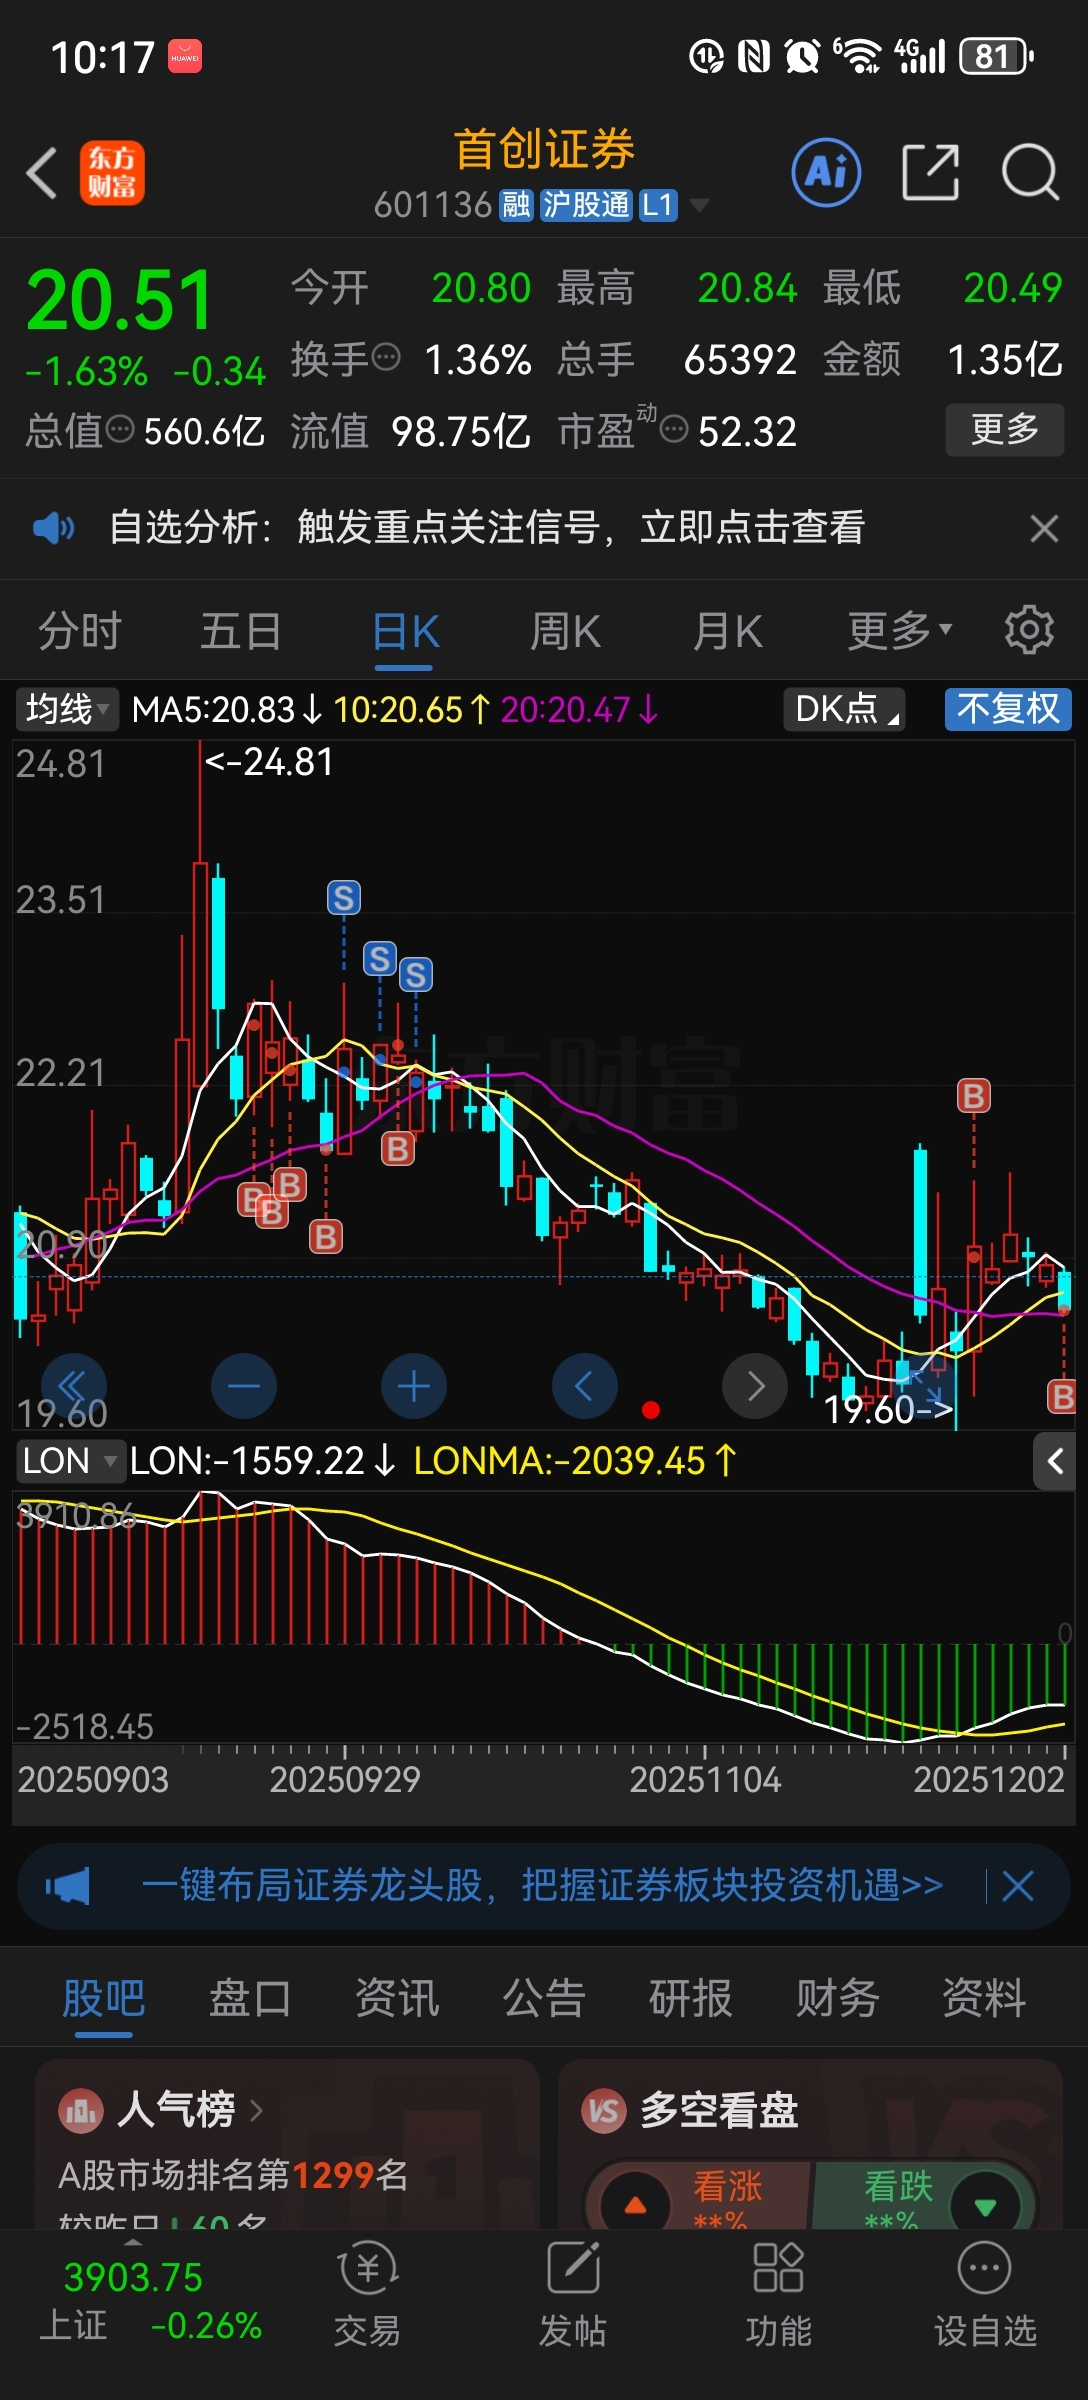This screenshot has width=1088, height=2400.
Task: Move chart right with the right chevron
Action: pyautogui.click(x=755, y=1386)
